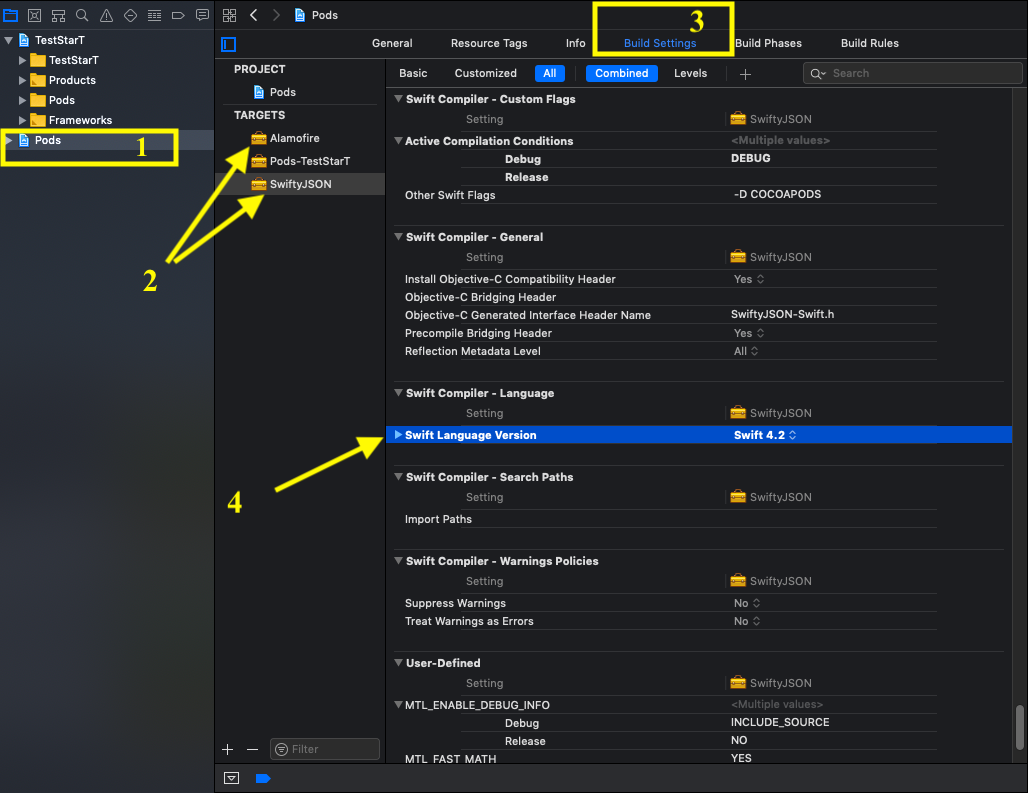
Task: Open the Debug navigator icon
Action: [154, 15]
